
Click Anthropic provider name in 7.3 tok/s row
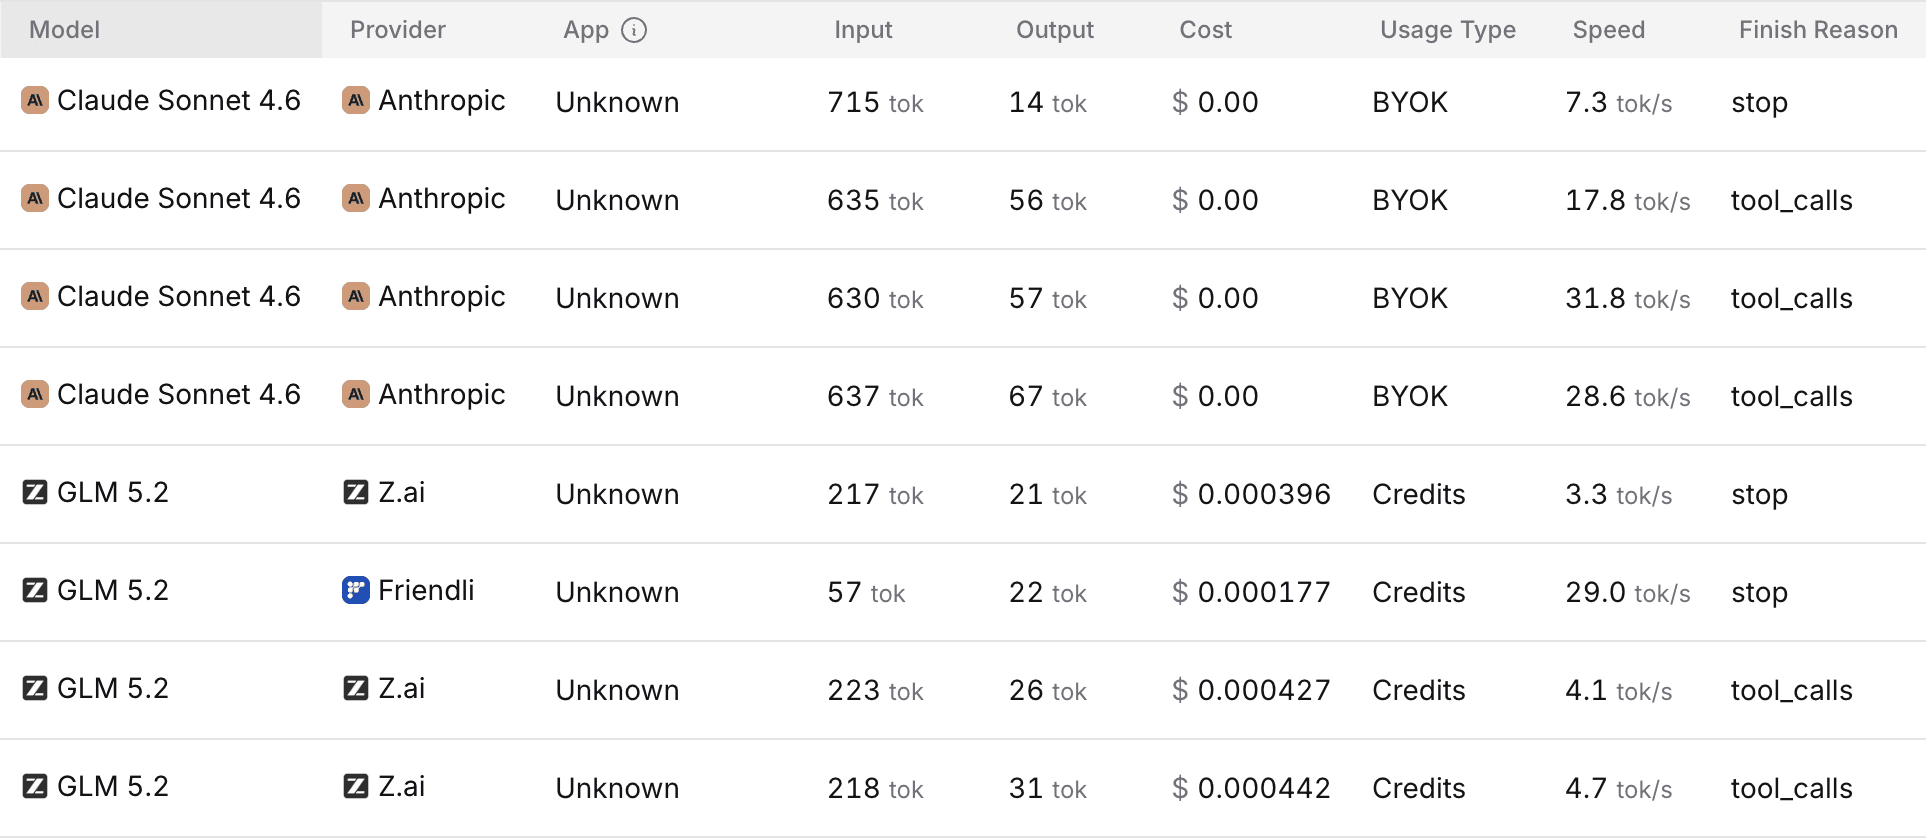tap(442, 101)
